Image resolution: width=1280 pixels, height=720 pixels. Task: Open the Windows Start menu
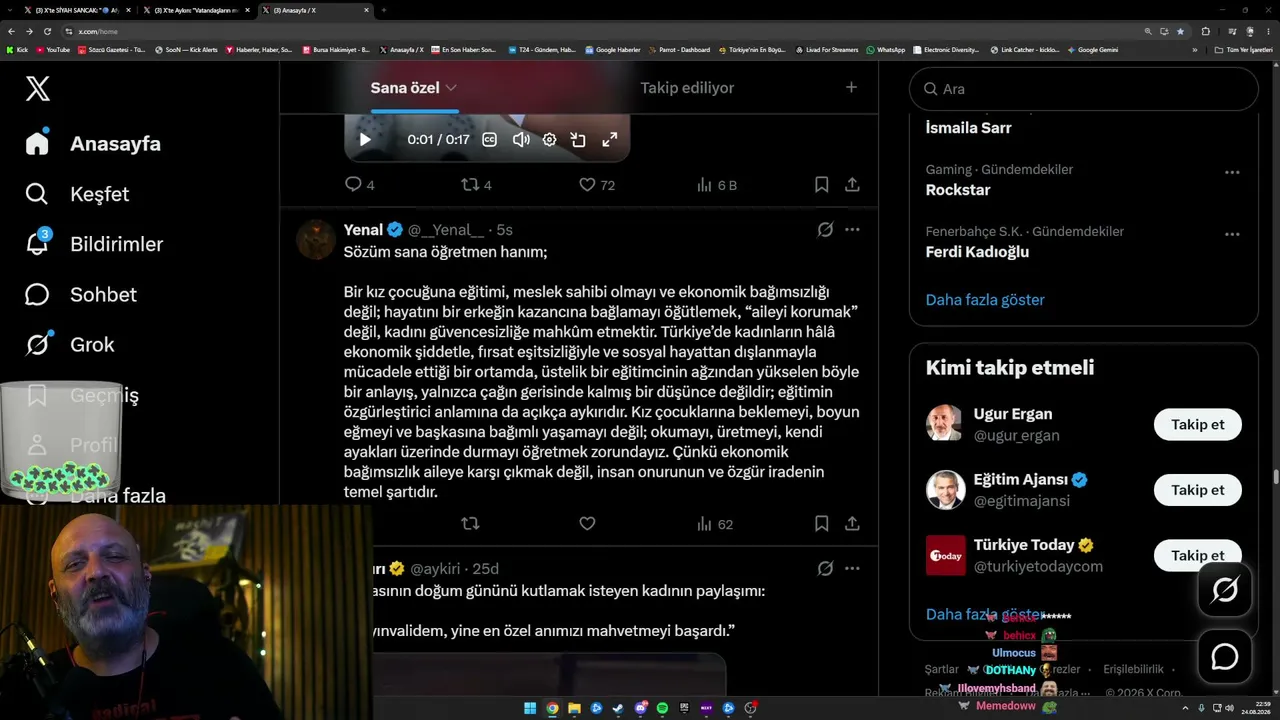point(530,708)
